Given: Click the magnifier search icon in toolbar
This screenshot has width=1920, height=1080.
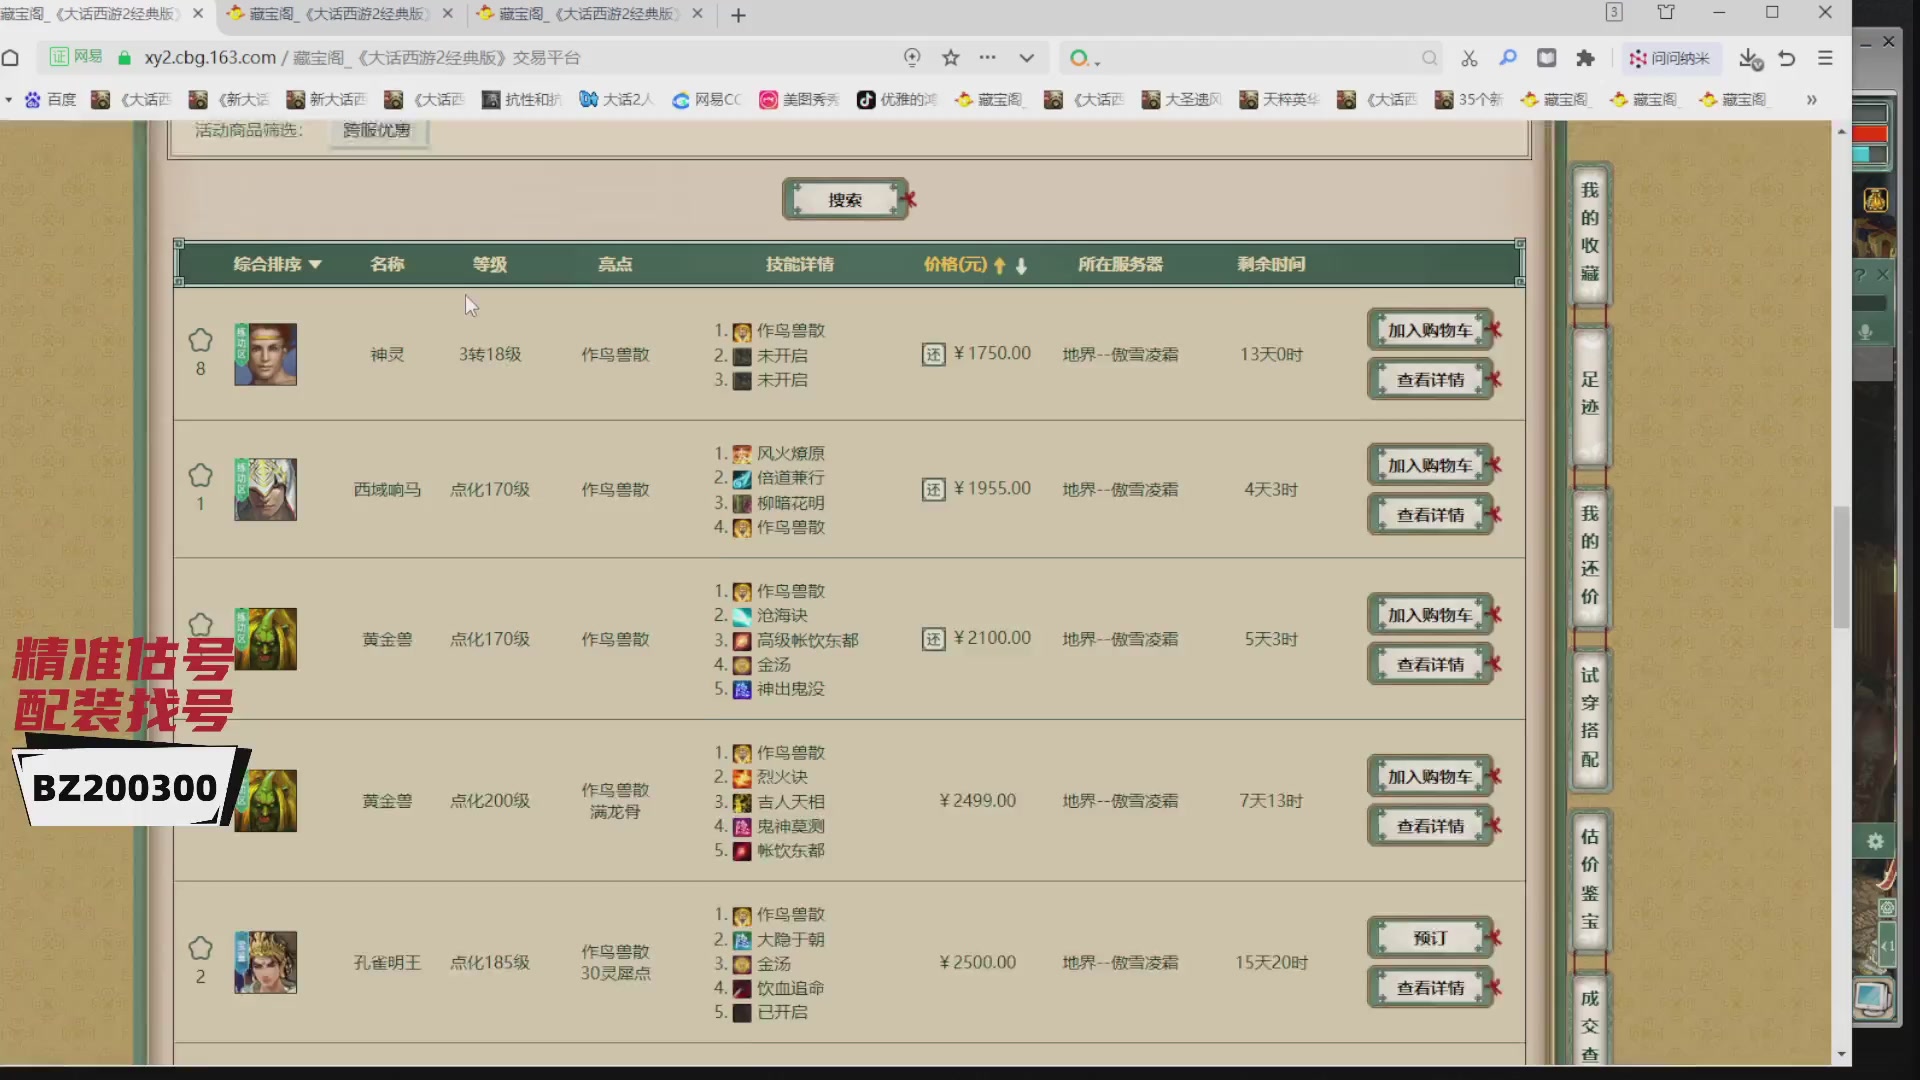Looking at the screenshot, I should click(x=1508, y=58).
